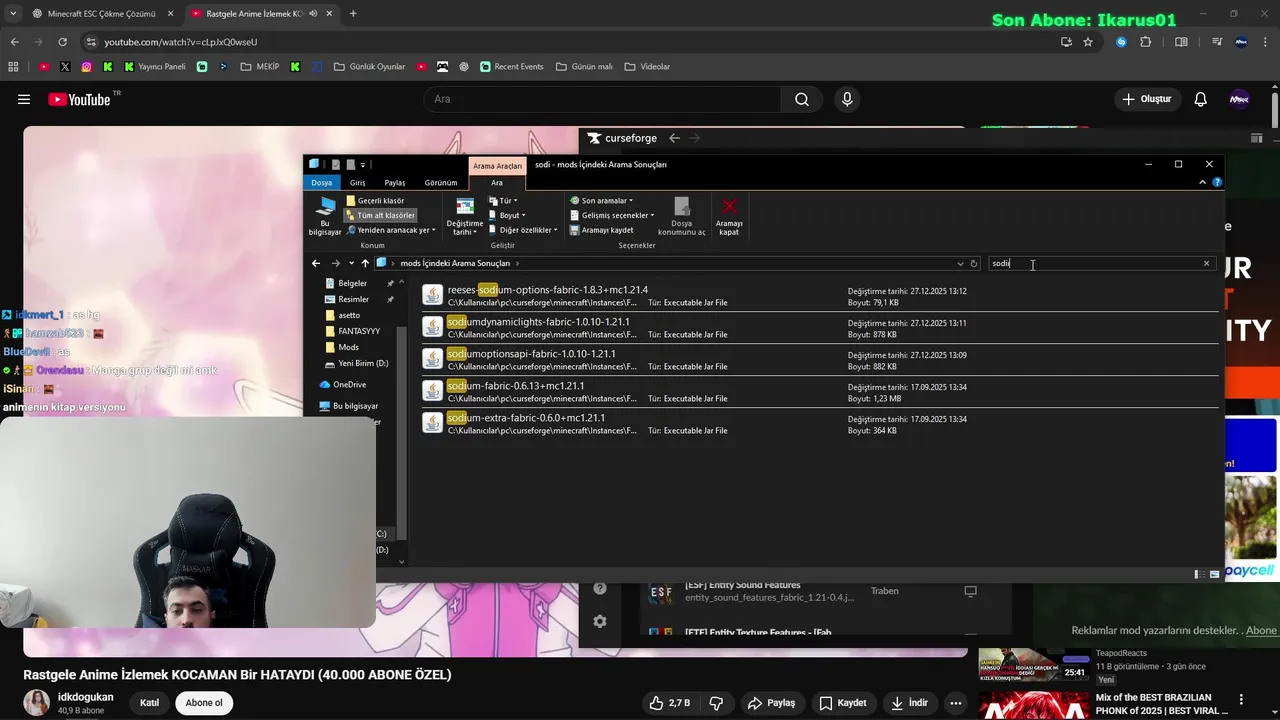Click the Arama Araçları contextual tab
Image resolution: width=1280 pixels, height=720 pixels.
point(497,166)
